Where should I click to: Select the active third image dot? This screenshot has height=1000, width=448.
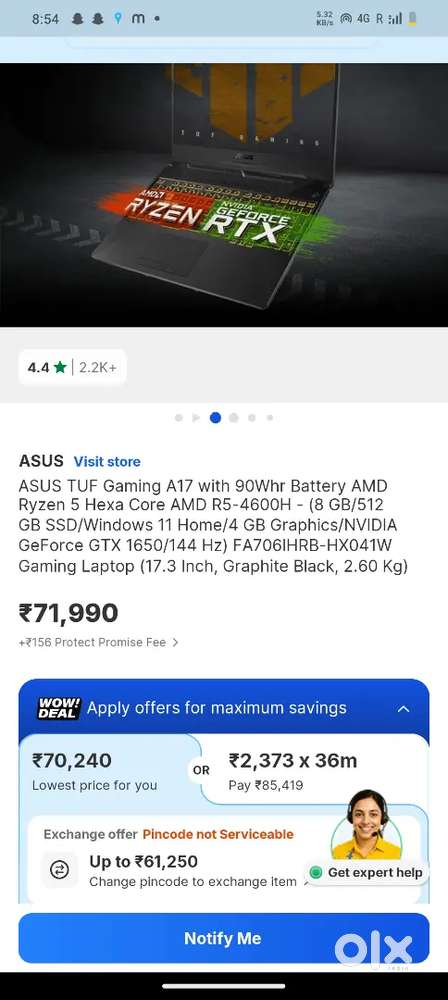point(216,418)
